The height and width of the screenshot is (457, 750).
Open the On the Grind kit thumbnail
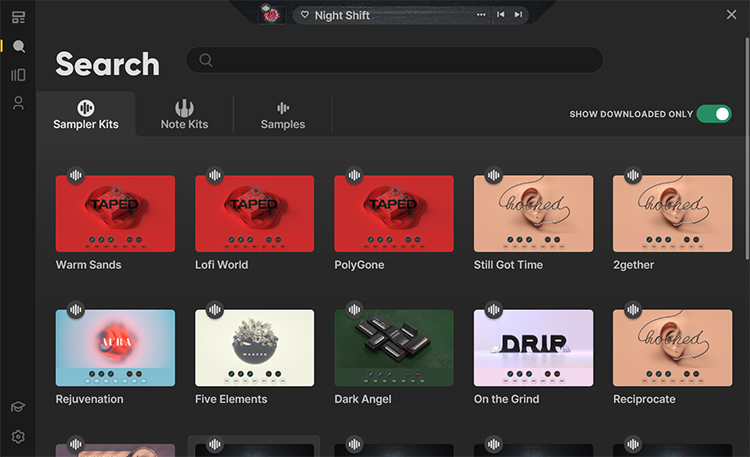point(533,347)
